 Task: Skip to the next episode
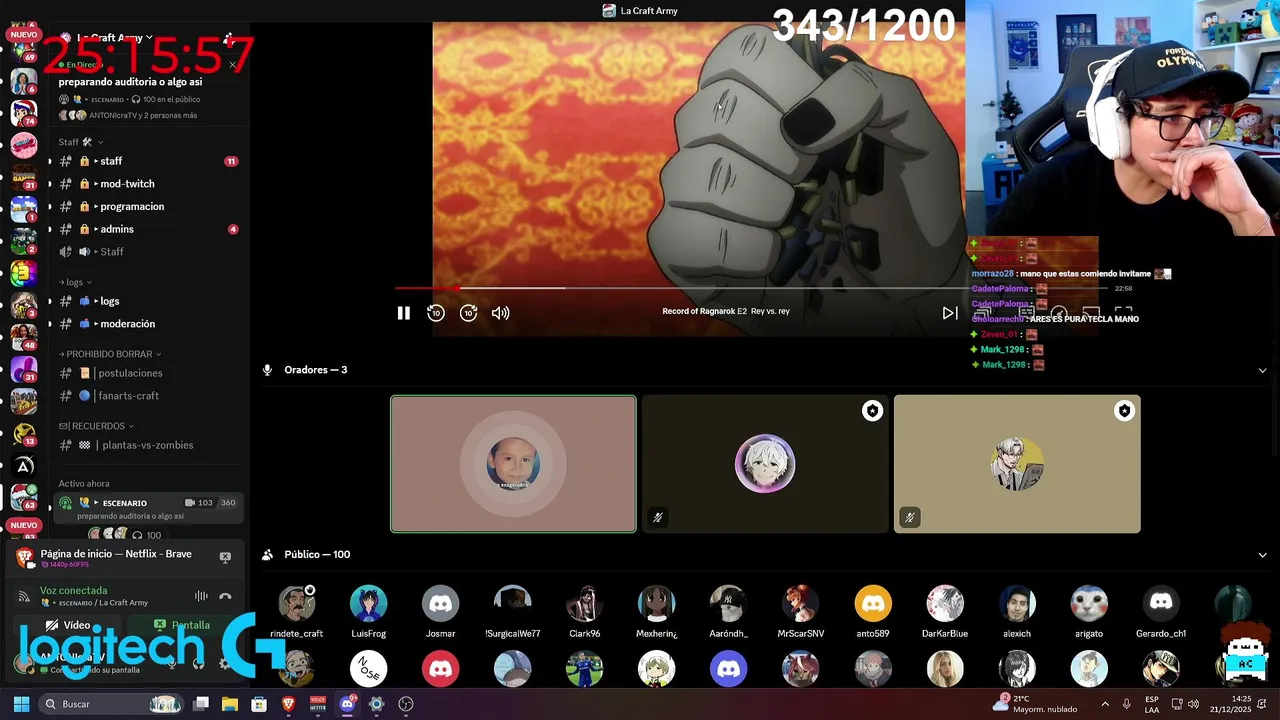[950, 313]
